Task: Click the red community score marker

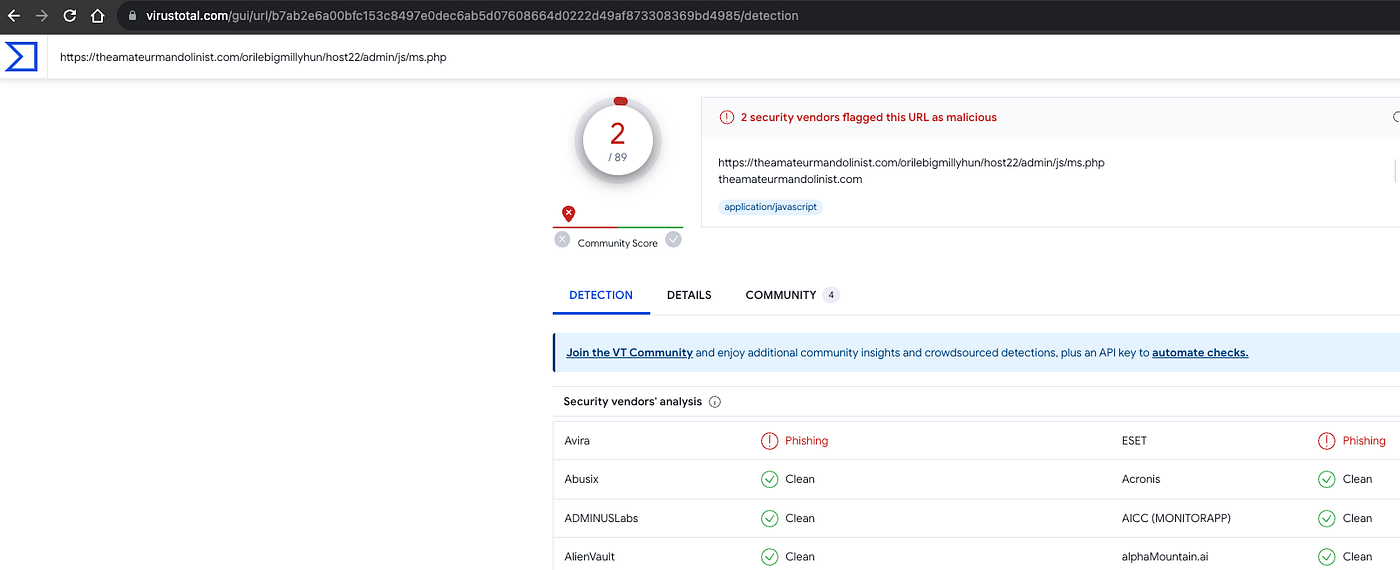Action: [568, 213]
